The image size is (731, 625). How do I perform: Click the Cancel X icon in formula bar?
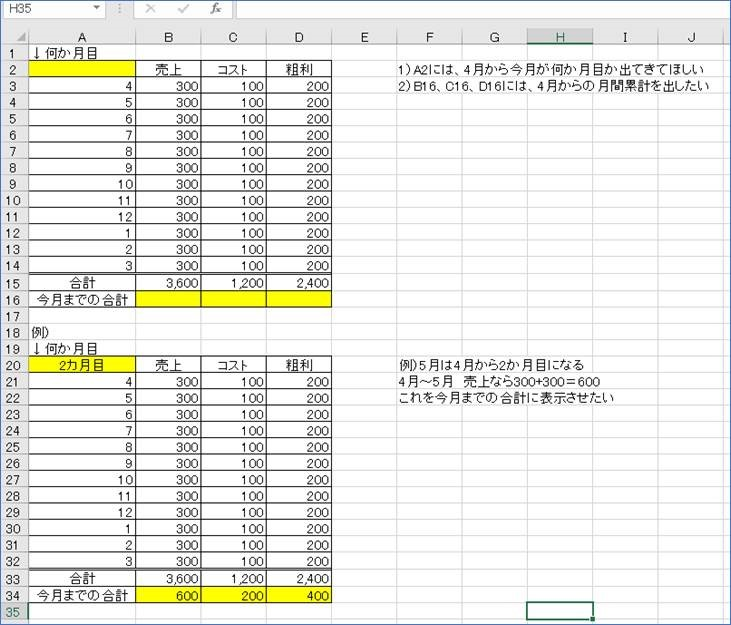[151, 9]
